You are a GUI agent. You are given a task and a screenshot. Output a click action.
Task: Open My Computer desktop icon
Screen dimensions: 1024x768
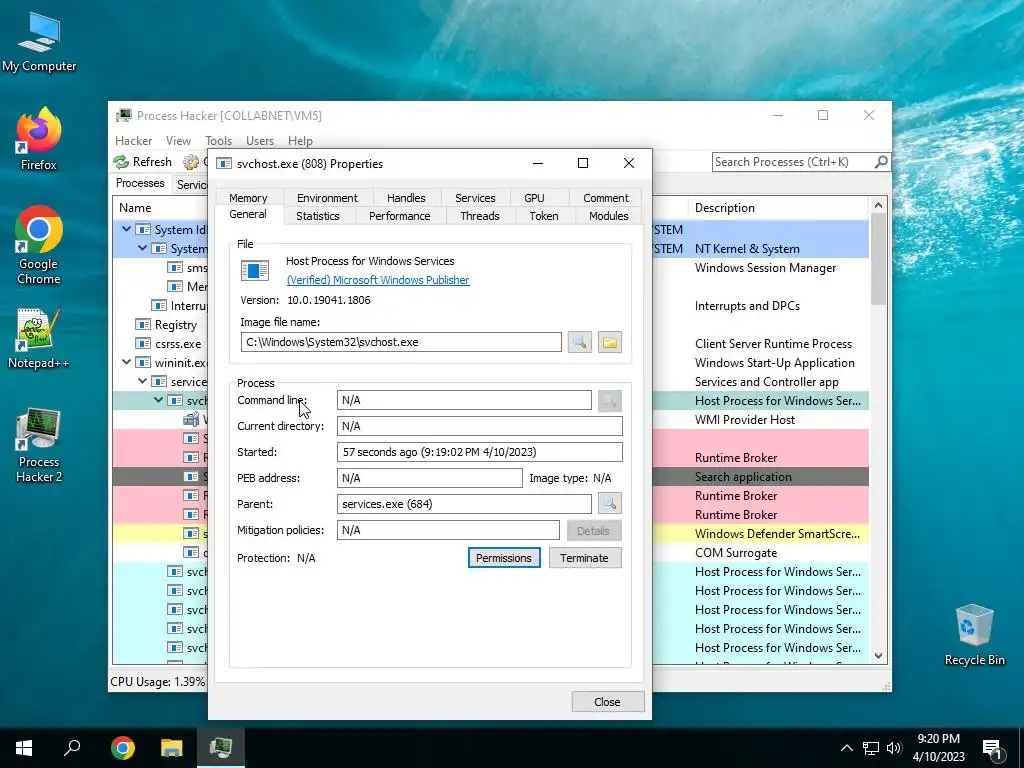point(39,42)
